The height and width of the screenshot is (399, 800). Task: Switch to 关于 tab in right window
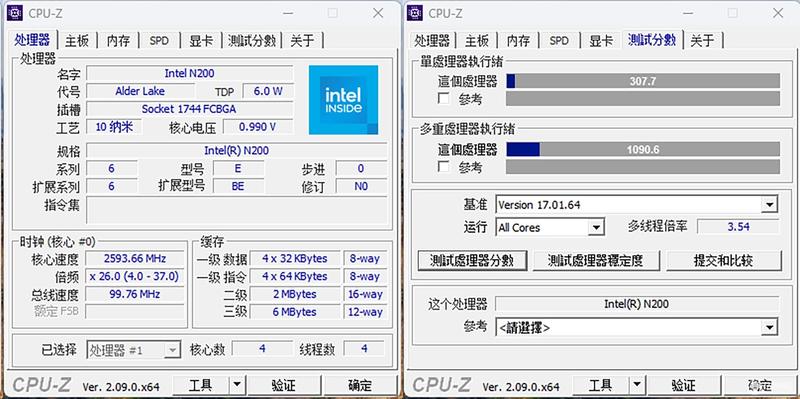(703, 41)
